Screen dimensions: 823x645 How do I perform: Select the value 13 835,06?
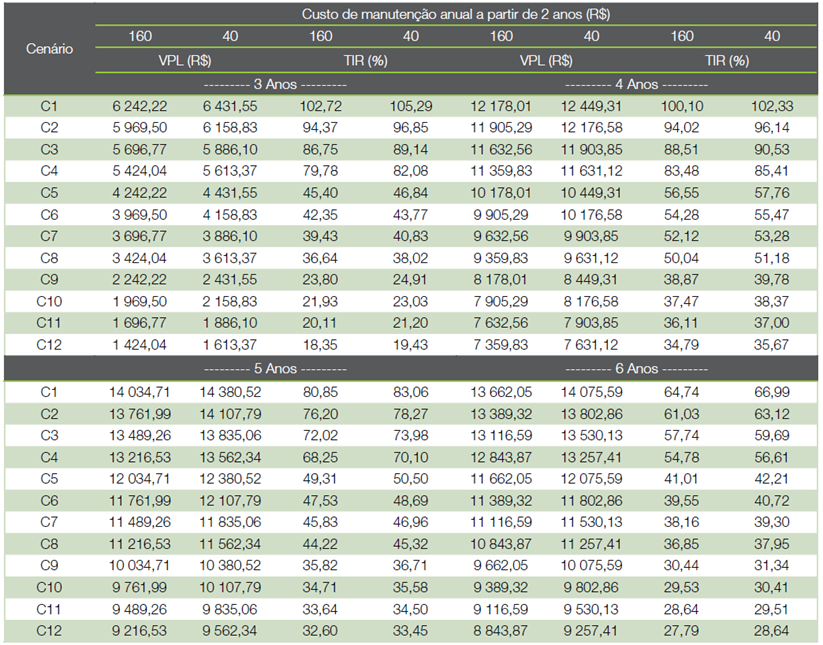click(x=230, y=436)
